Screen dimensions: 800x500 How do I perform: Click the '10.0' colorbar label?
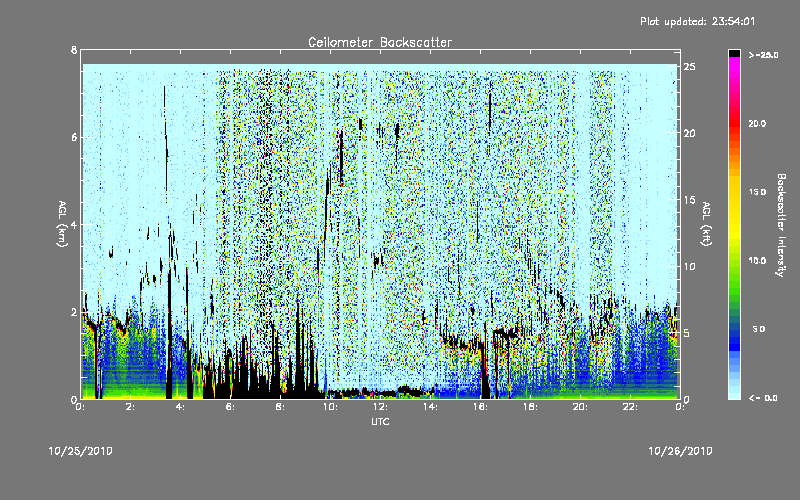click(x=758, y=260)
